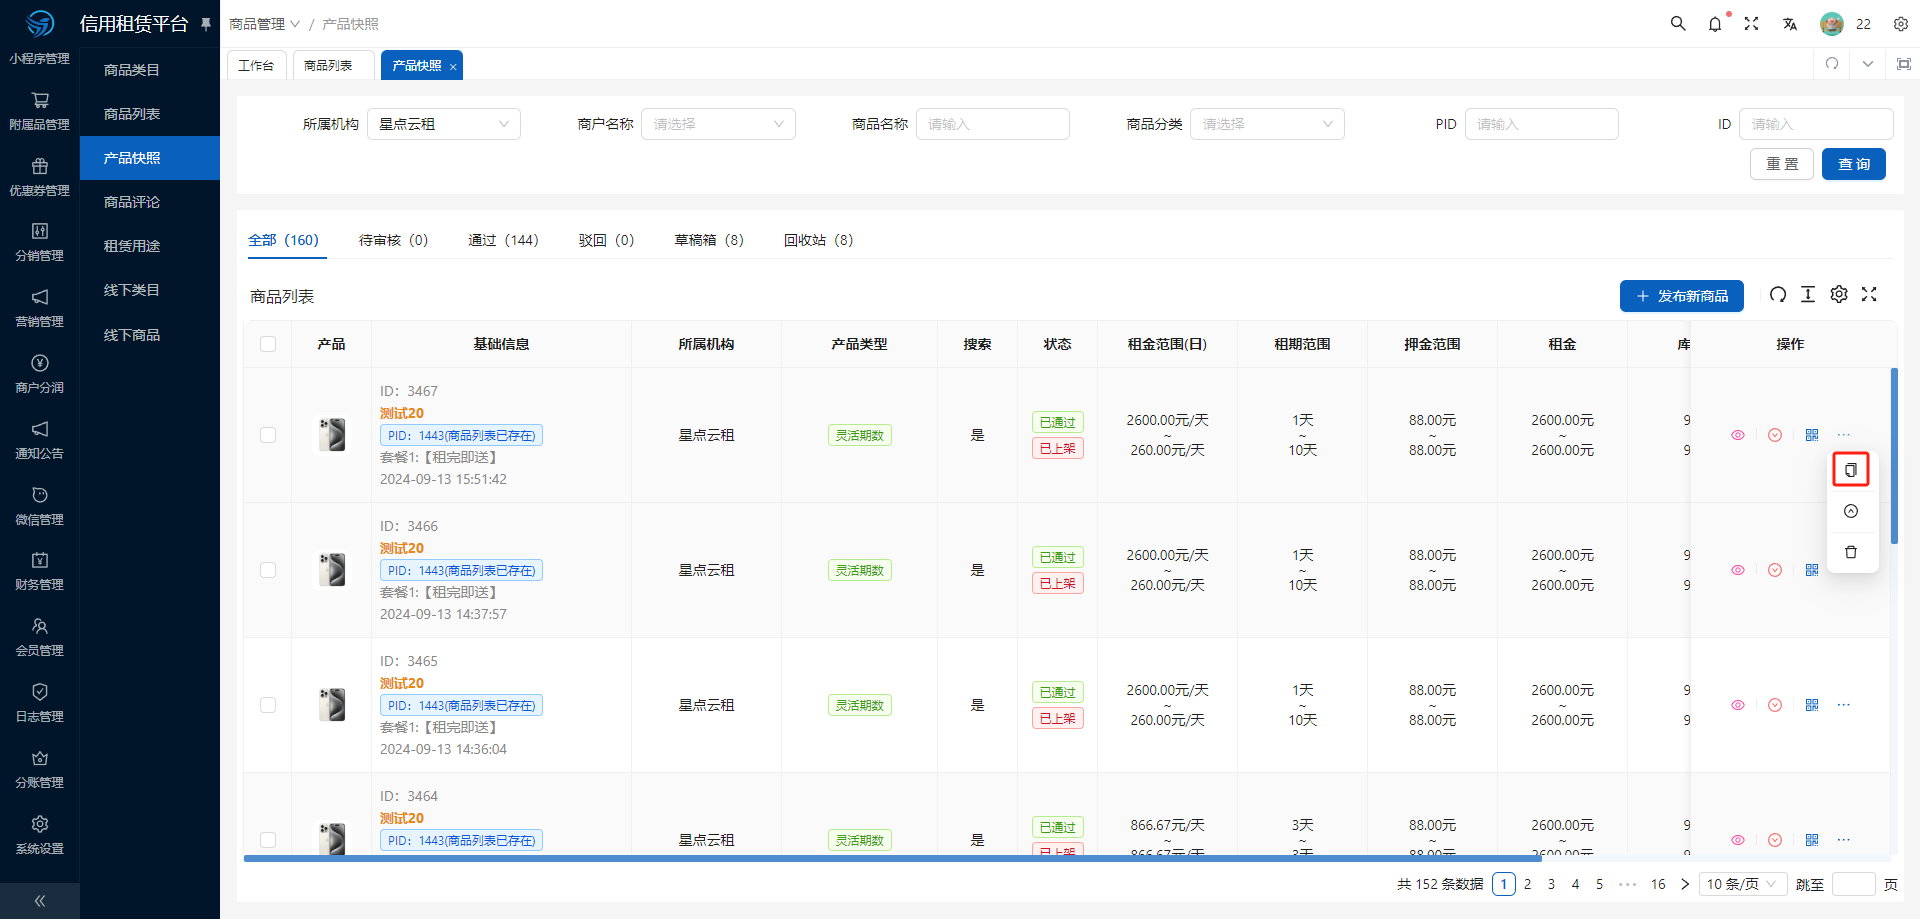Delete product via popup trash icon
Image resolution: width=1920 pixels, height=919 pixels.
[1851, 552]
